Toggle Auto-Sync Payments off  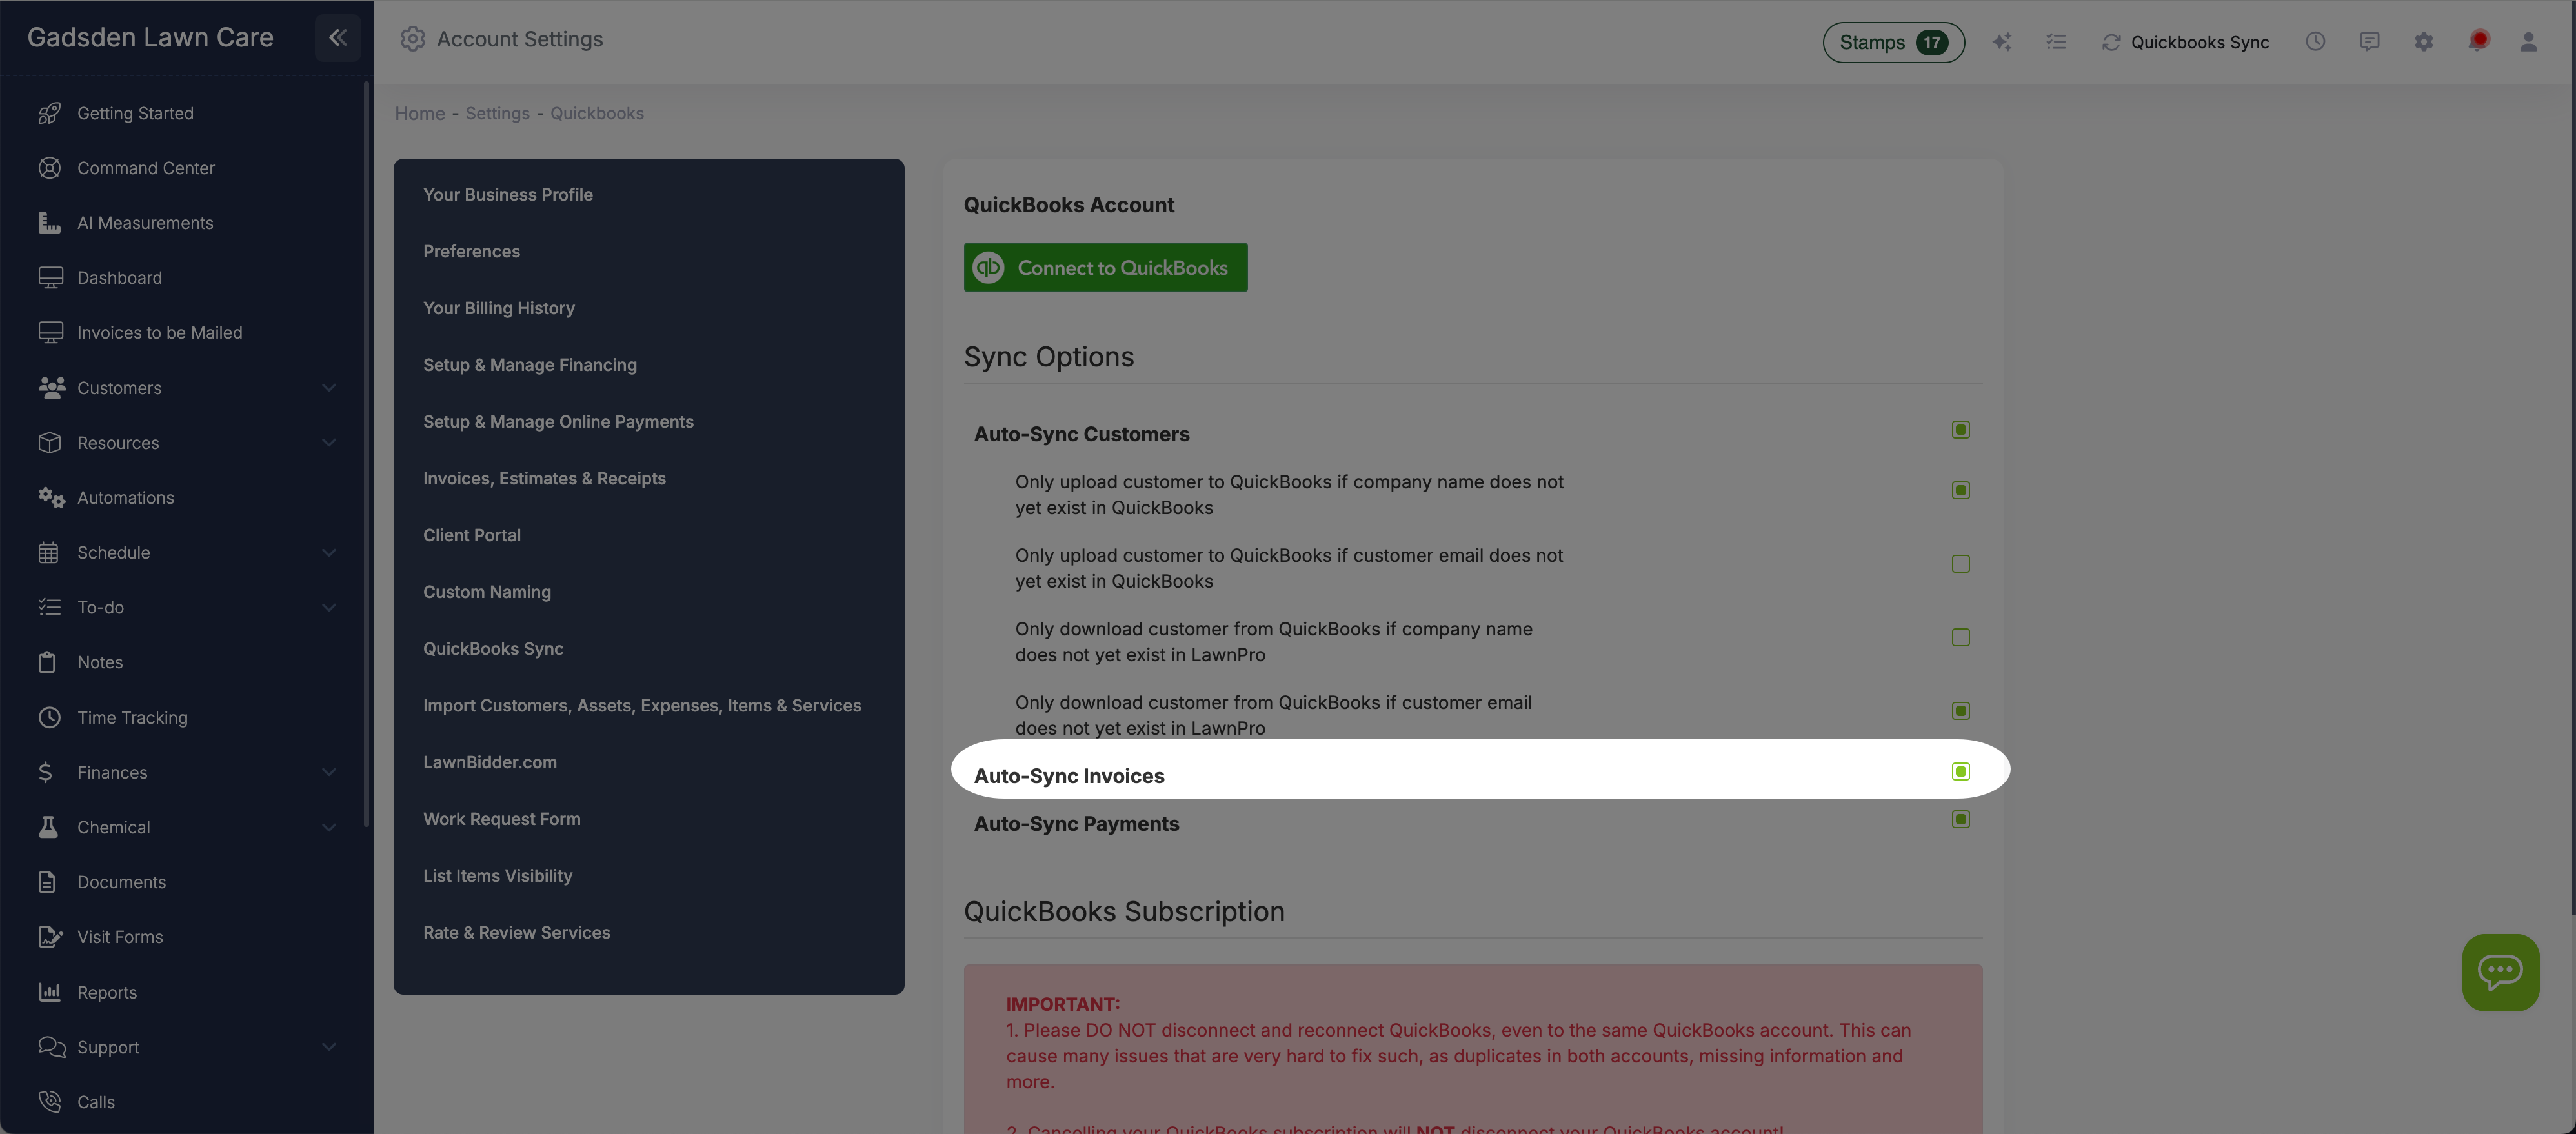[x=1960, y=819]
